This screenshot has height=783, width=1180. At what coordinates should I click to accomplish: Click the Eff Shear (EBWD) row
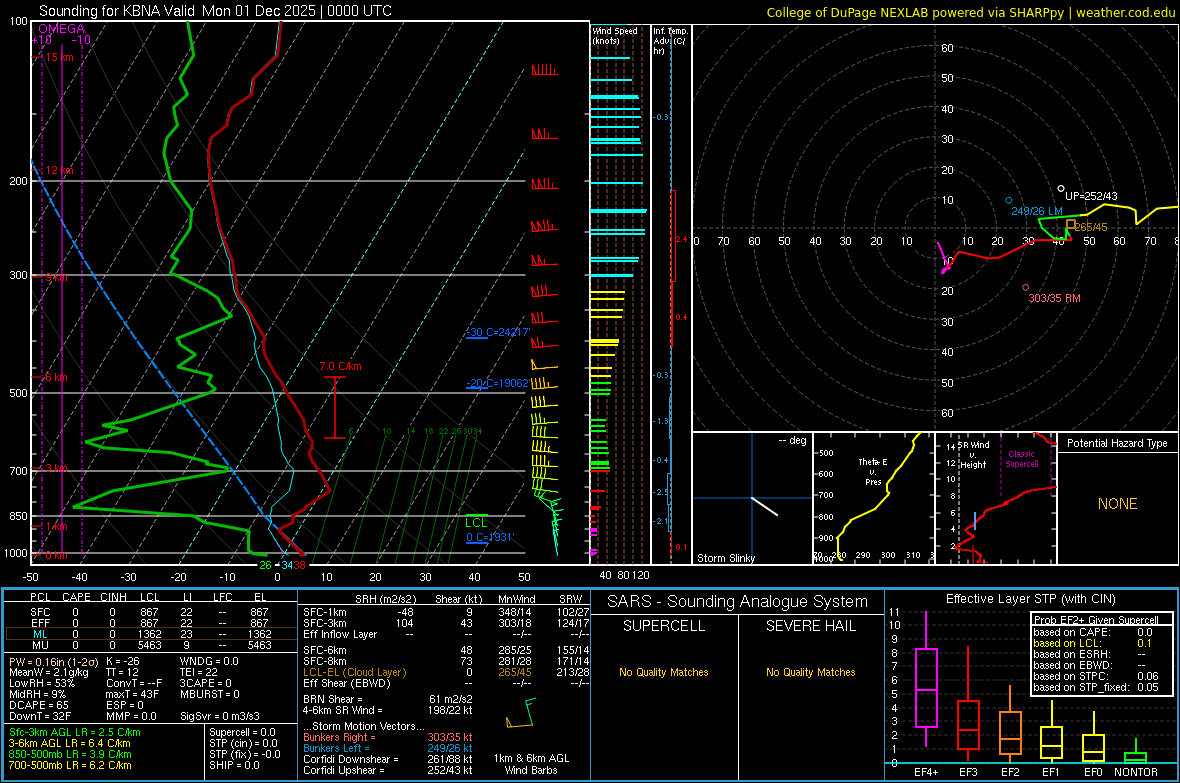coord(446,683)
